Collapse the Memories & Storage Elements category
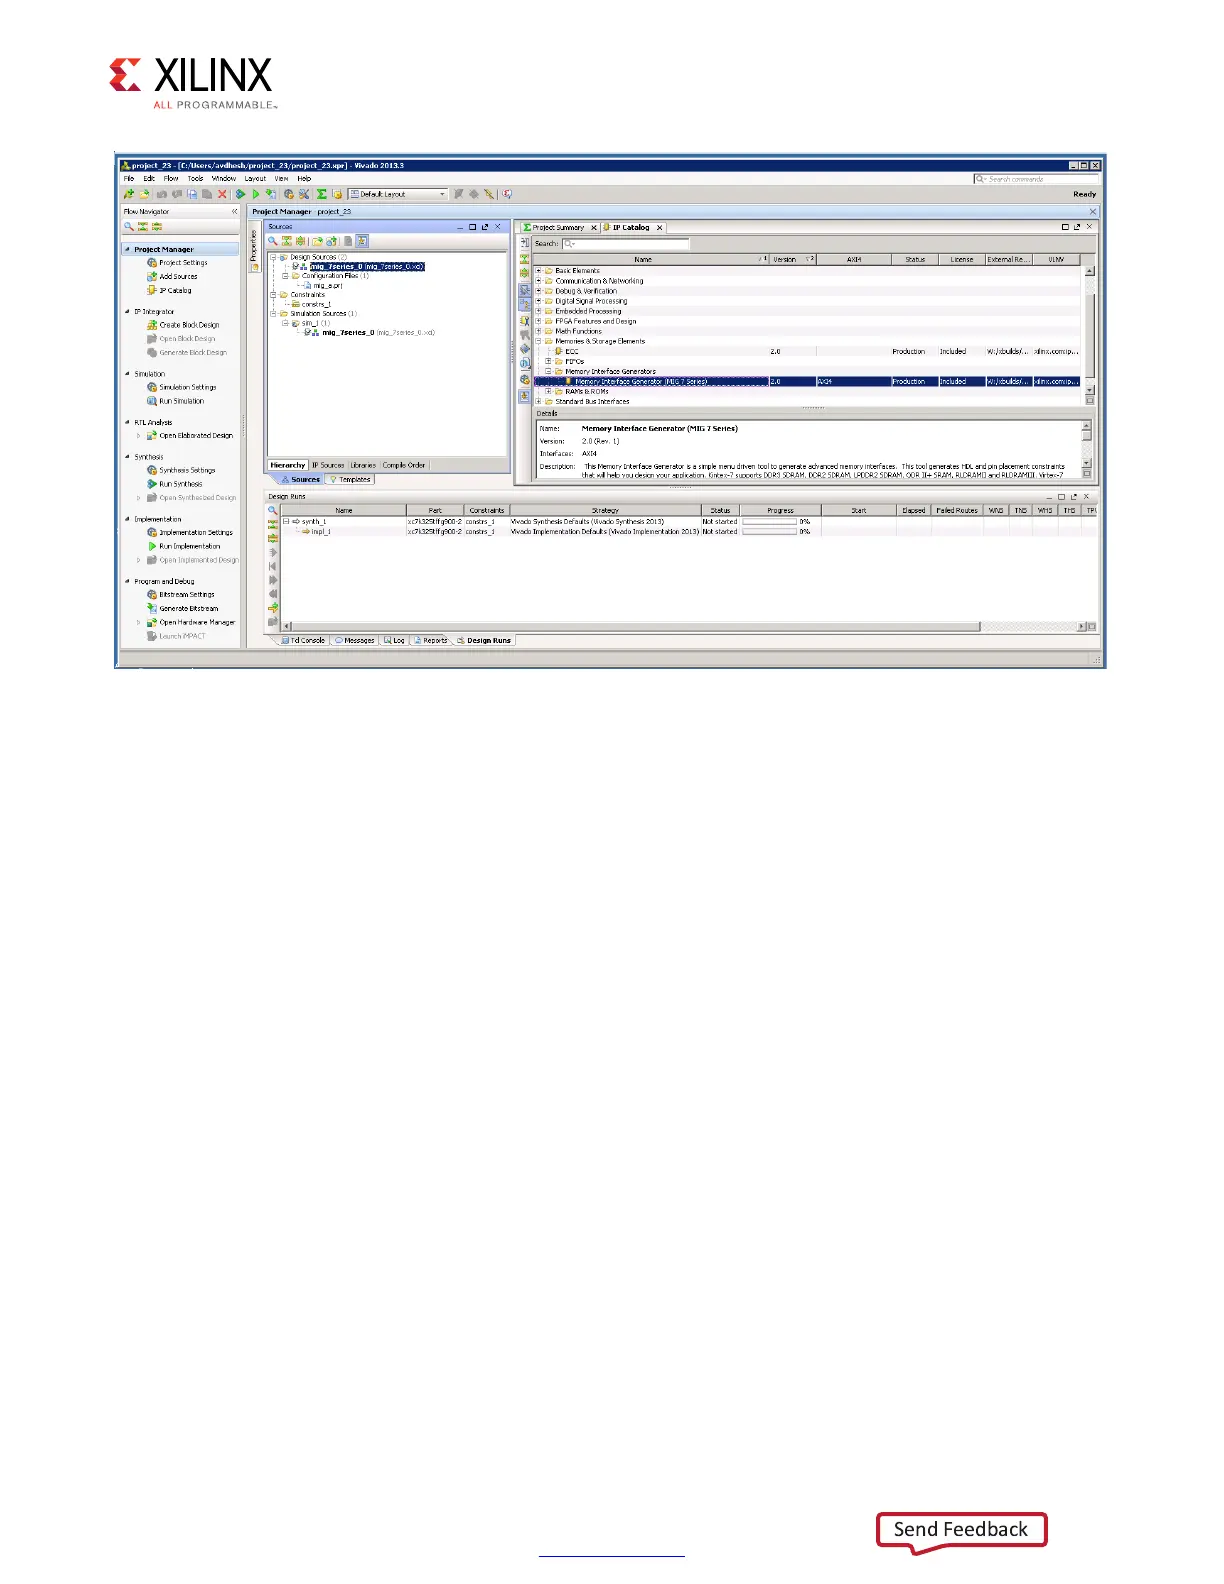The width and height of the screenshot is (1224, 1584). point(538,342)
